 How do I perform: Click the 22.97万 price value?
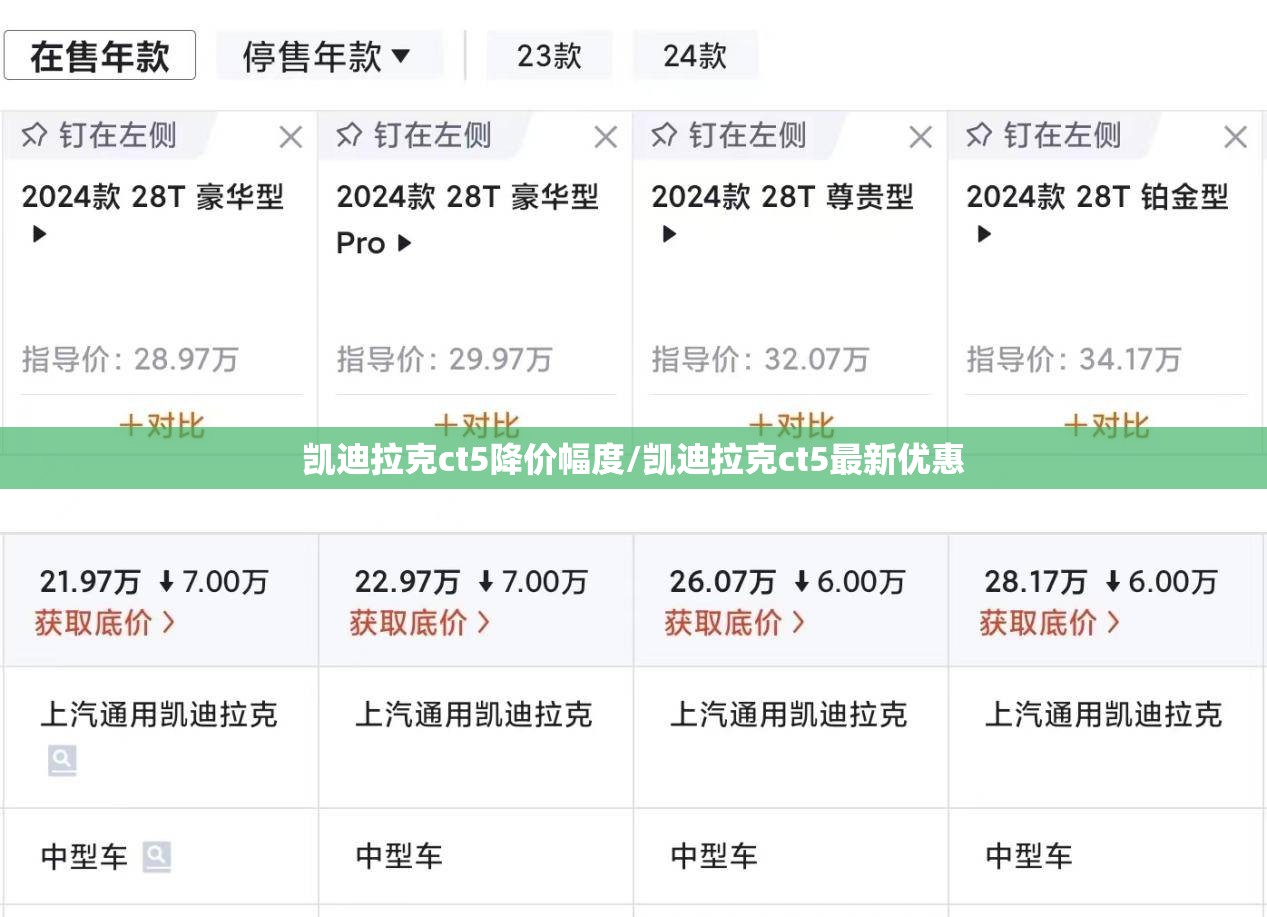tap(407, 581)
